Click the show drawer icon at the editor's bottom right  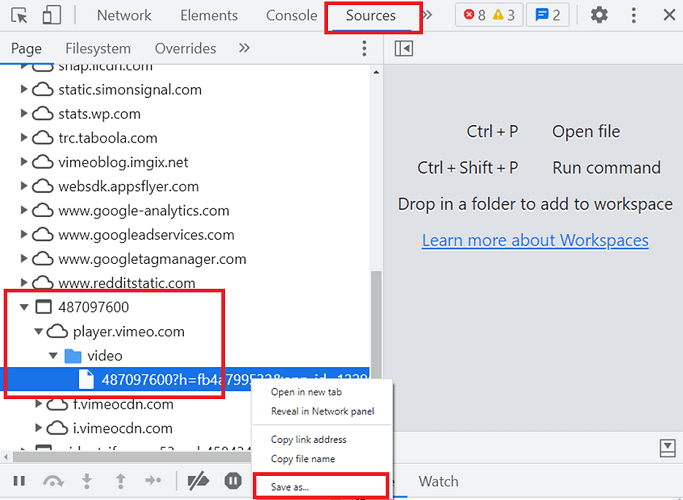click(x=667, y=448)
